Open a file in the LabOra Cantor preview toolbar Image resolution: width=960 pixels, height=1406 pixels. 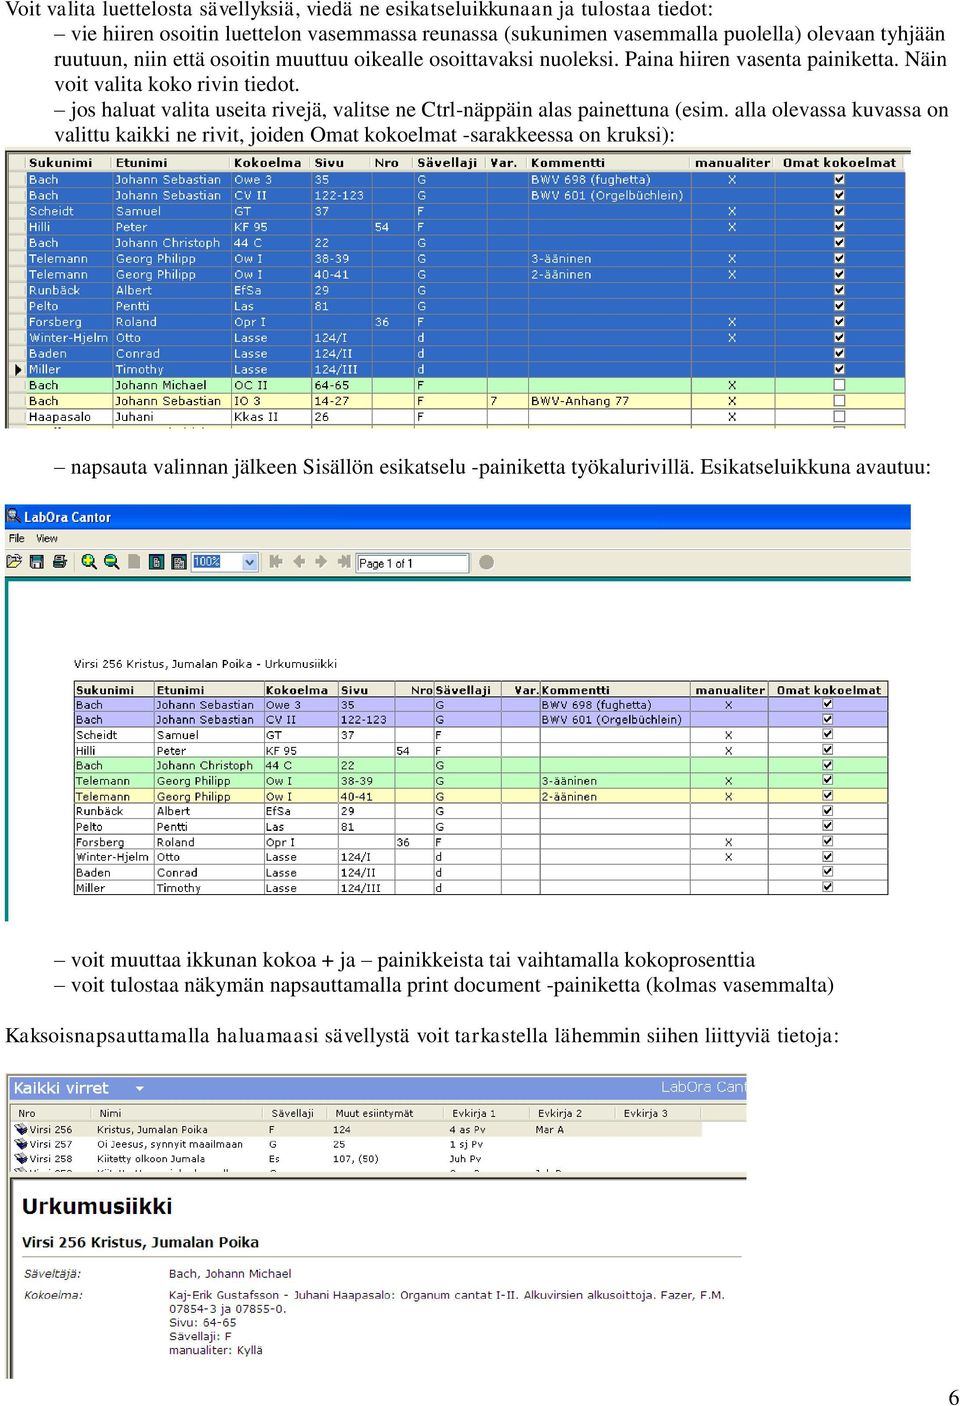pyautogui.click(x=14, y=562)
